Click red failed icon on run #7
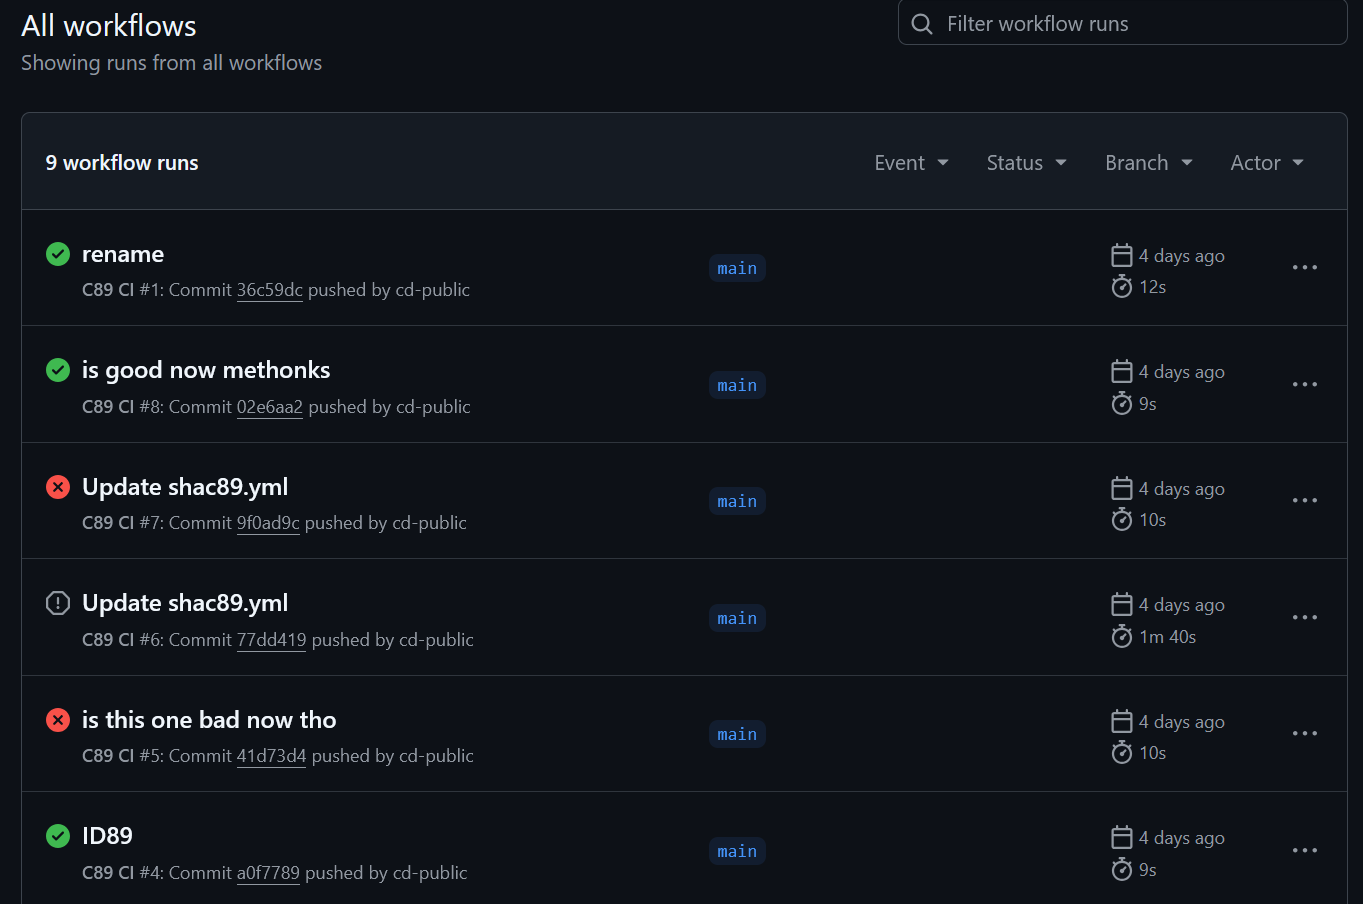 click(58, 487)
